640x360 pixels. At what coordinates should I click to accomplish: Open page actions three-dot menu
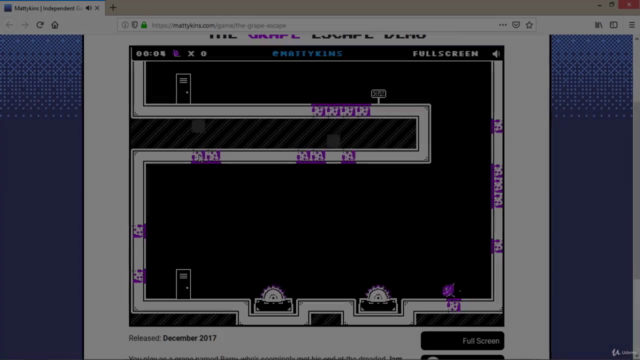[503, 25]
